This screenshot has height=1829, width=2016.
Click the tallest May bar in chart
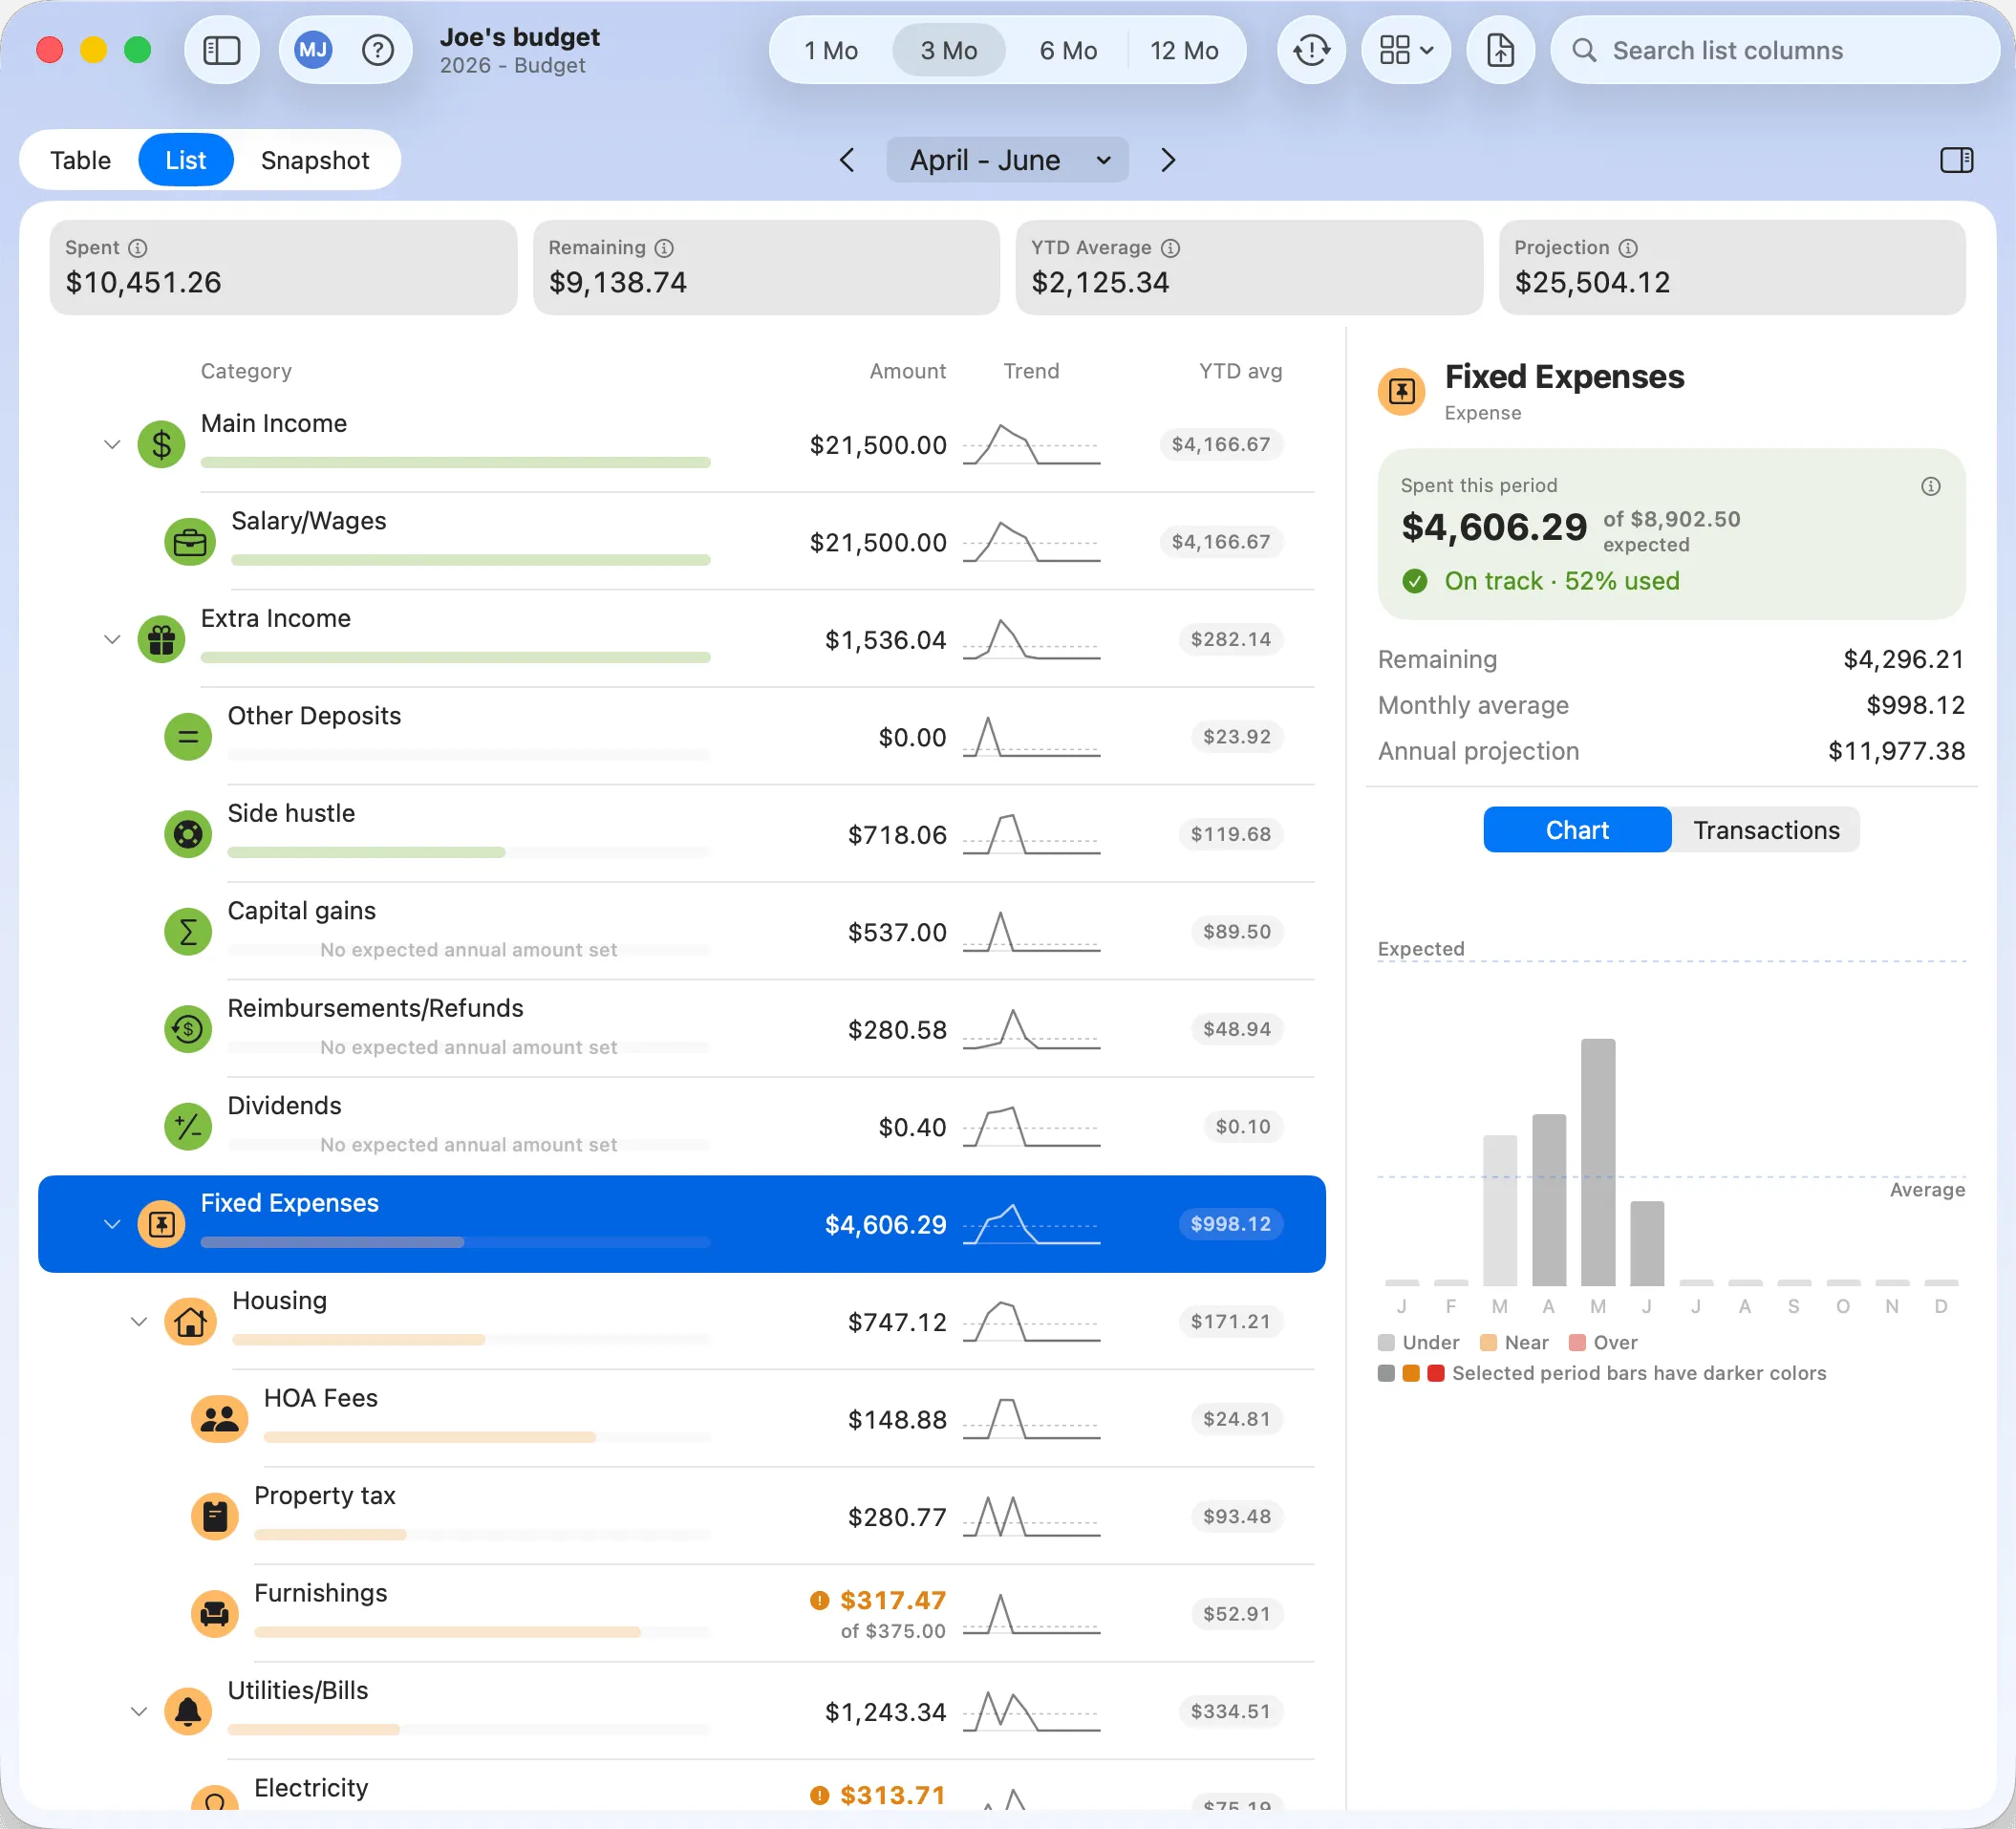point(1597,1162)
